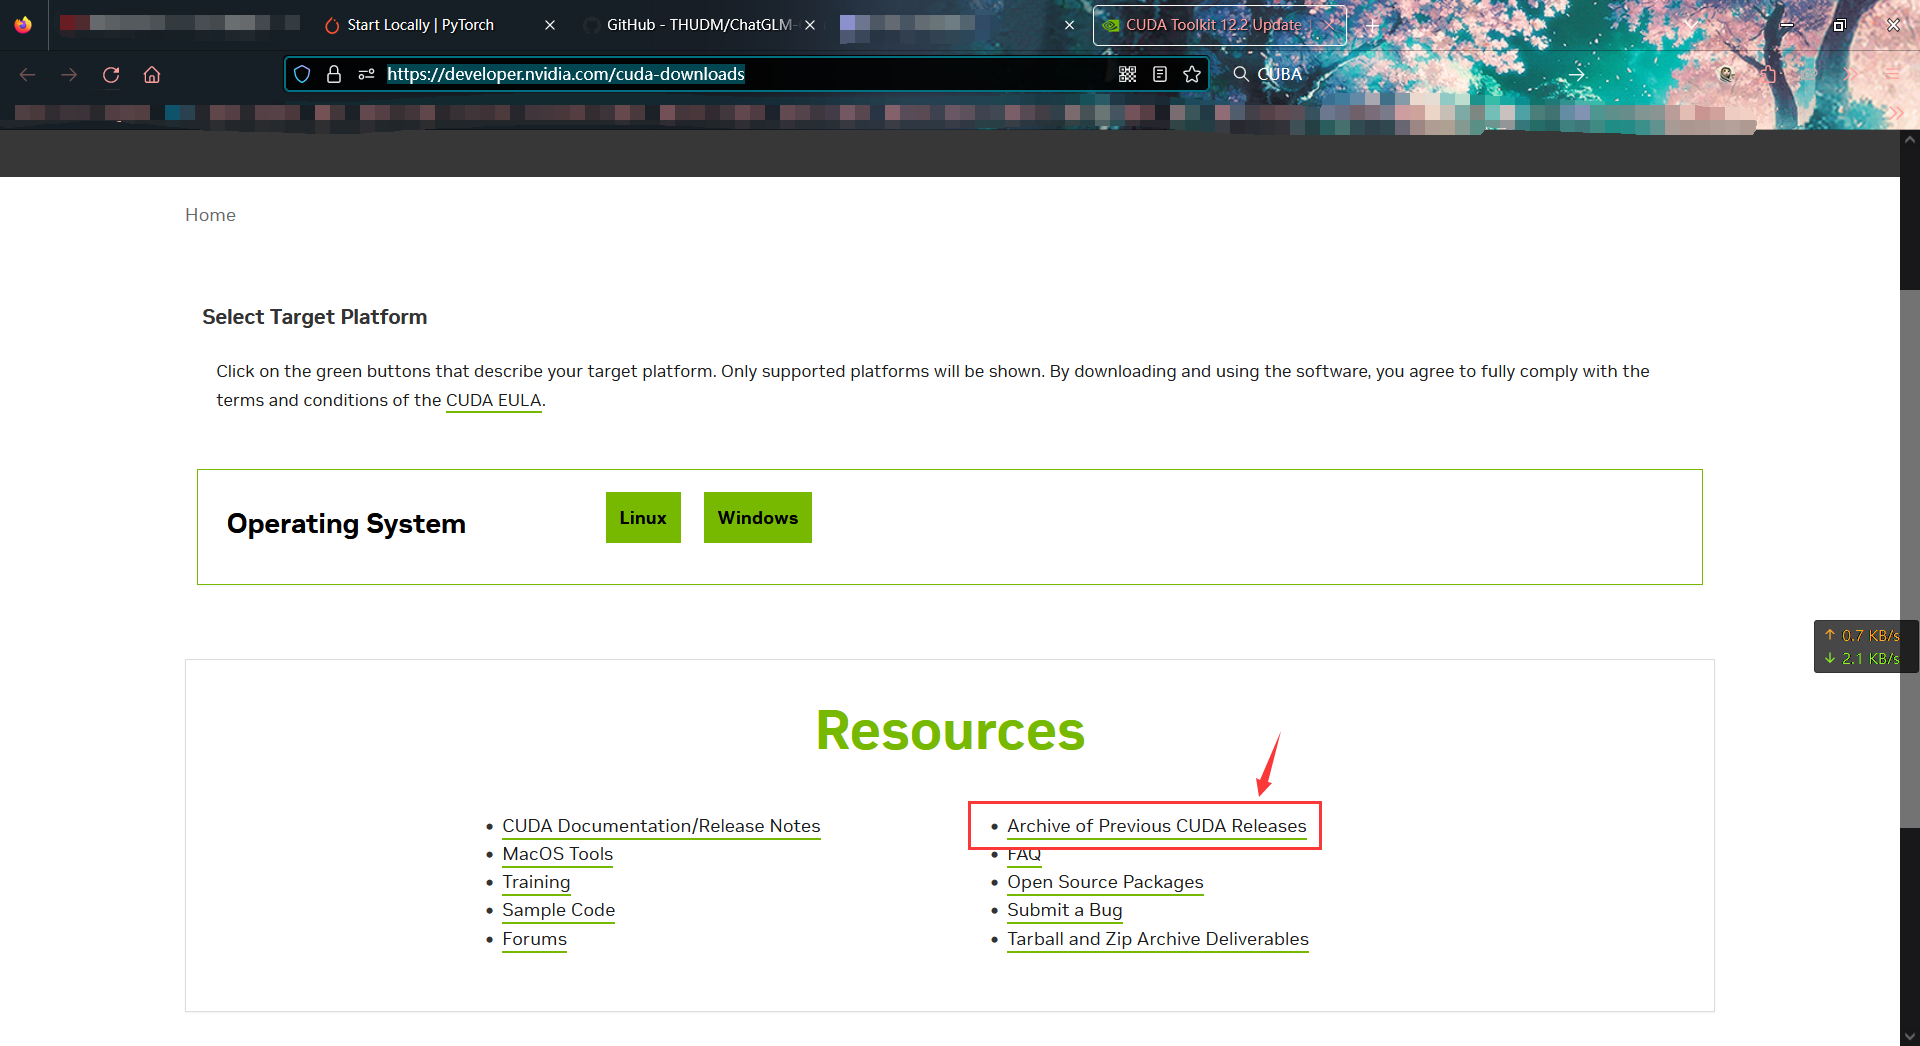Go forward to the next page
Image resolution: width=1920 pixels, height=1046 pixels.
pos(69,74)
